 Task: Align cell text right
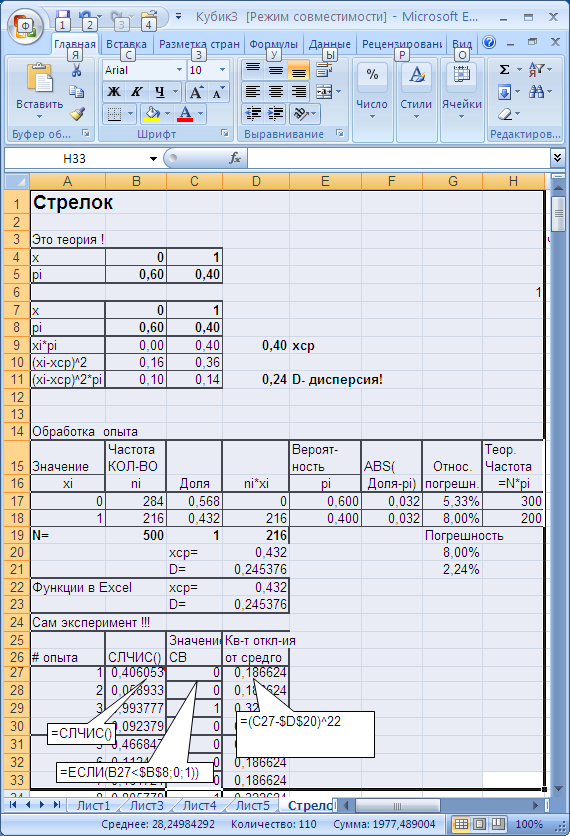[x=299, y=92]
